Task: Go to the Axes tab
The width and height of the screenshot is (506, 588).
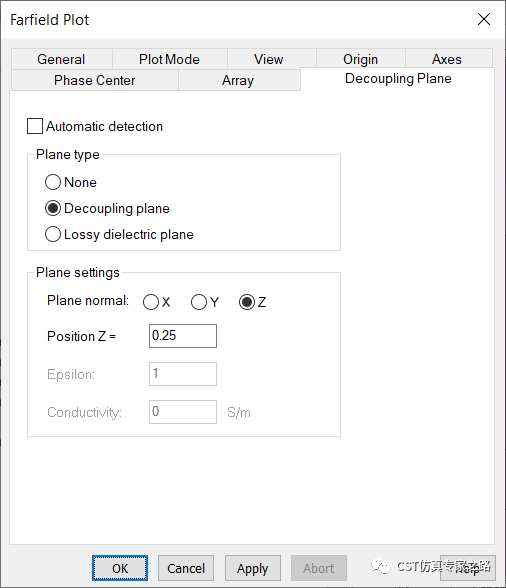Action: click(449, 59)
